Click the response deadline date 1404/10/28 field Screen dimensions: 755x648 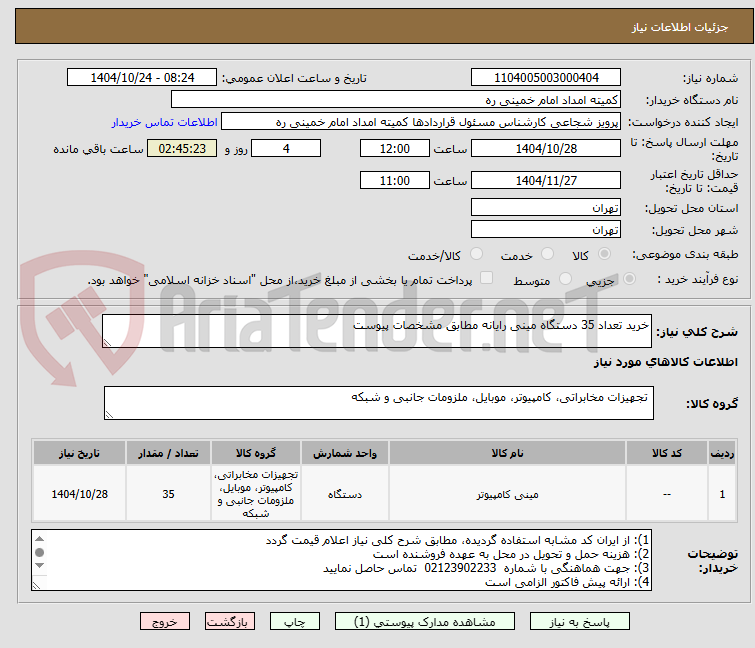click(546, 148)
